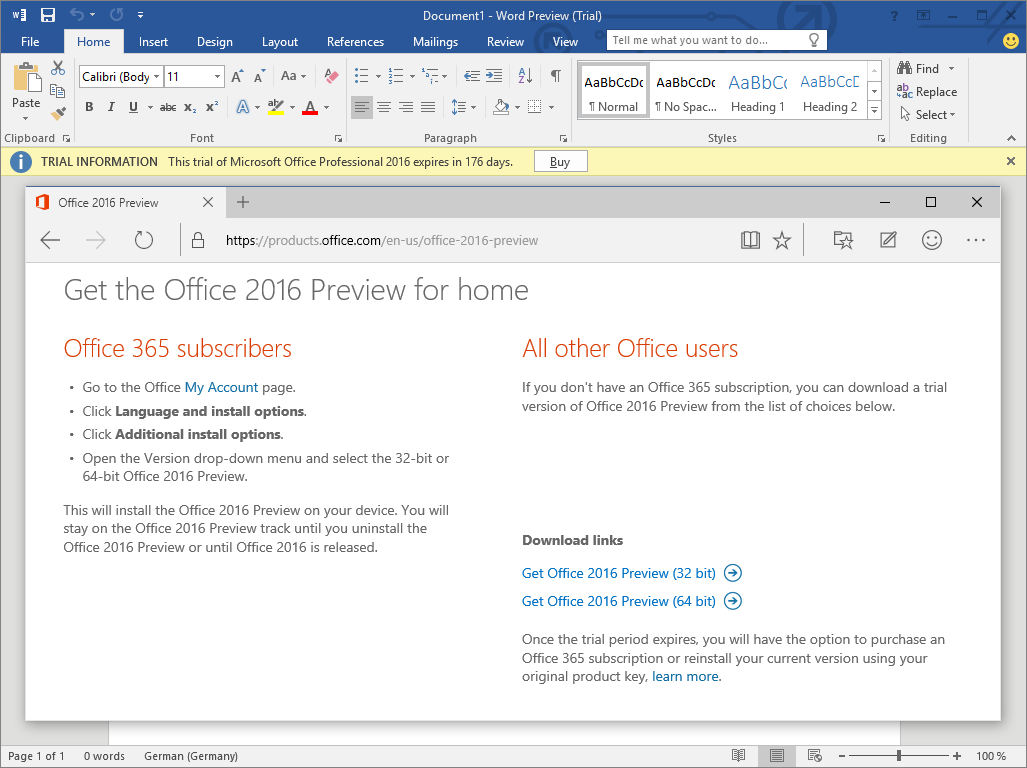Switch to Print Layout view in status bar
This screenshot has width=1027, height=768.
point(777,756)
